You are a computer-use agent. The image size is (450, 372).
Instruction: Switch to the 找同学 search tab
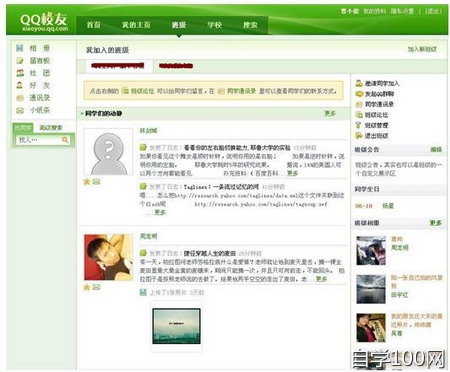(23, 128)
